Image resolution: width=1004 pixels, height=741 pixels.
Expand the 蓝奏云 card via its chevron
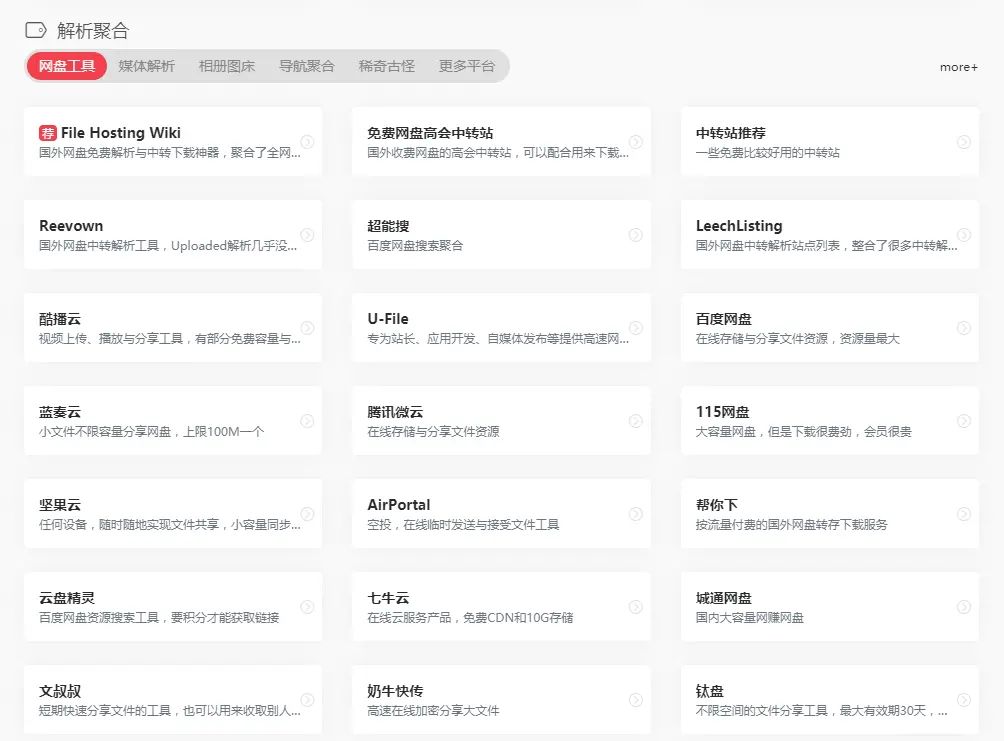coord(306,420)
